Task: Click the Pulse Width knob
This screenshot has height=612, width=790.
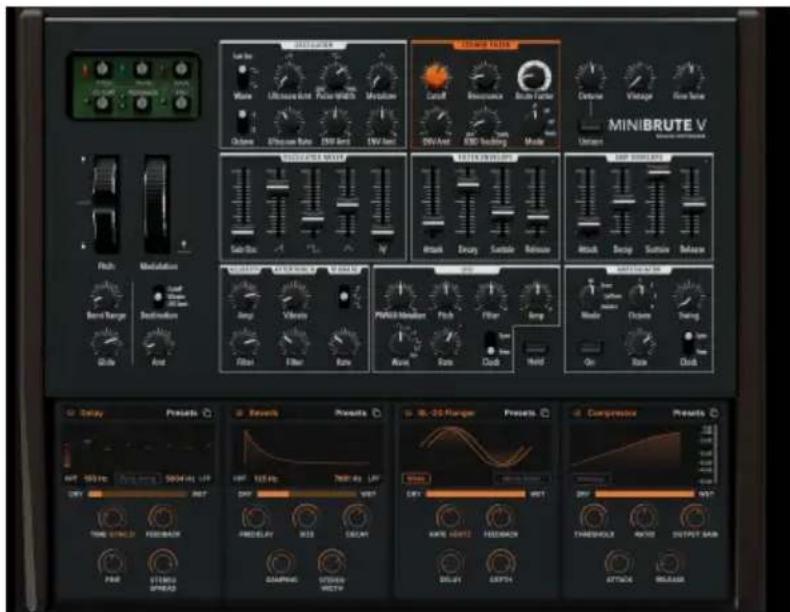Action: 335,77
